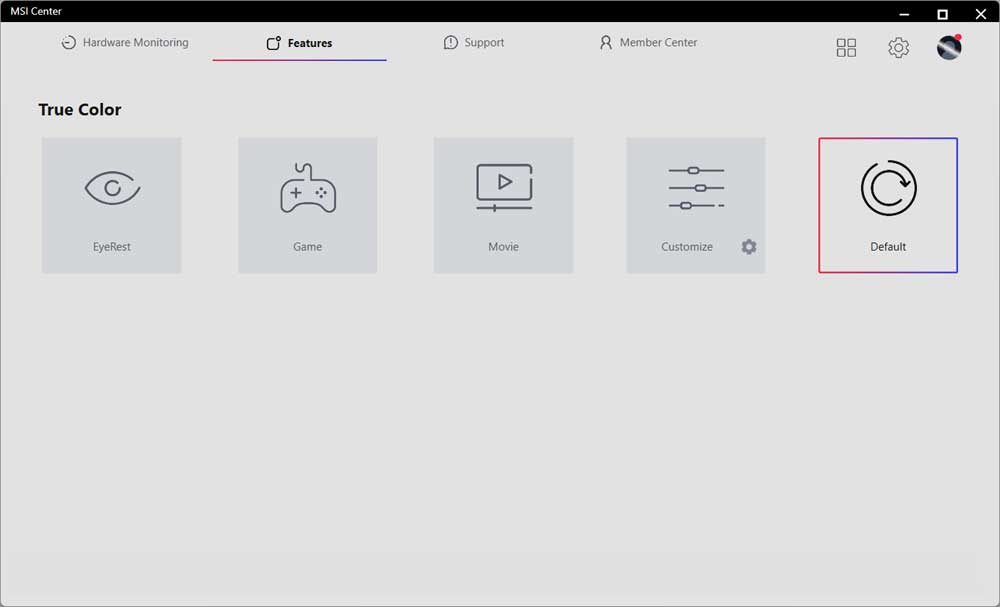Click the True Color heading
This screenshot has height=607, width=1000.
(80, 110)
